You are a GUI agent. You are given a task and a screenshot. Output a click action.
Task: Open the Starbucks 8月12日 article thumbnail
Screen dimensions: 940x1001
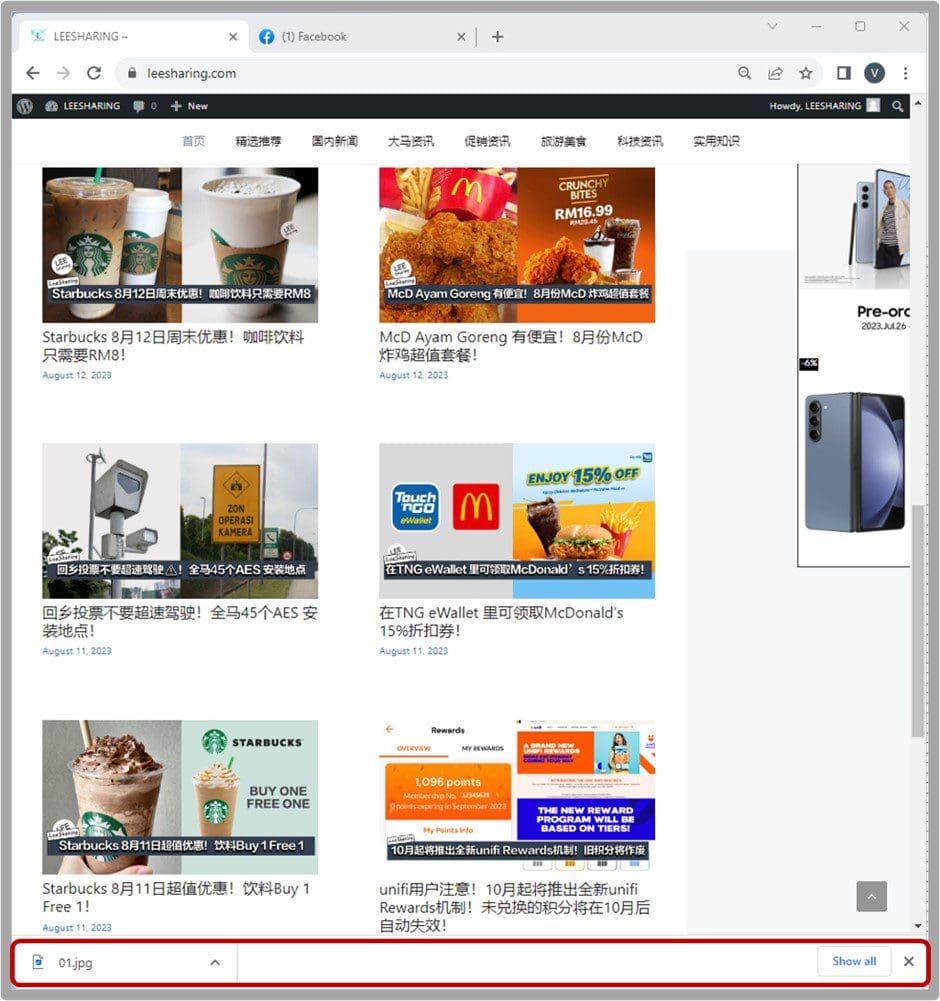(180, 245)
